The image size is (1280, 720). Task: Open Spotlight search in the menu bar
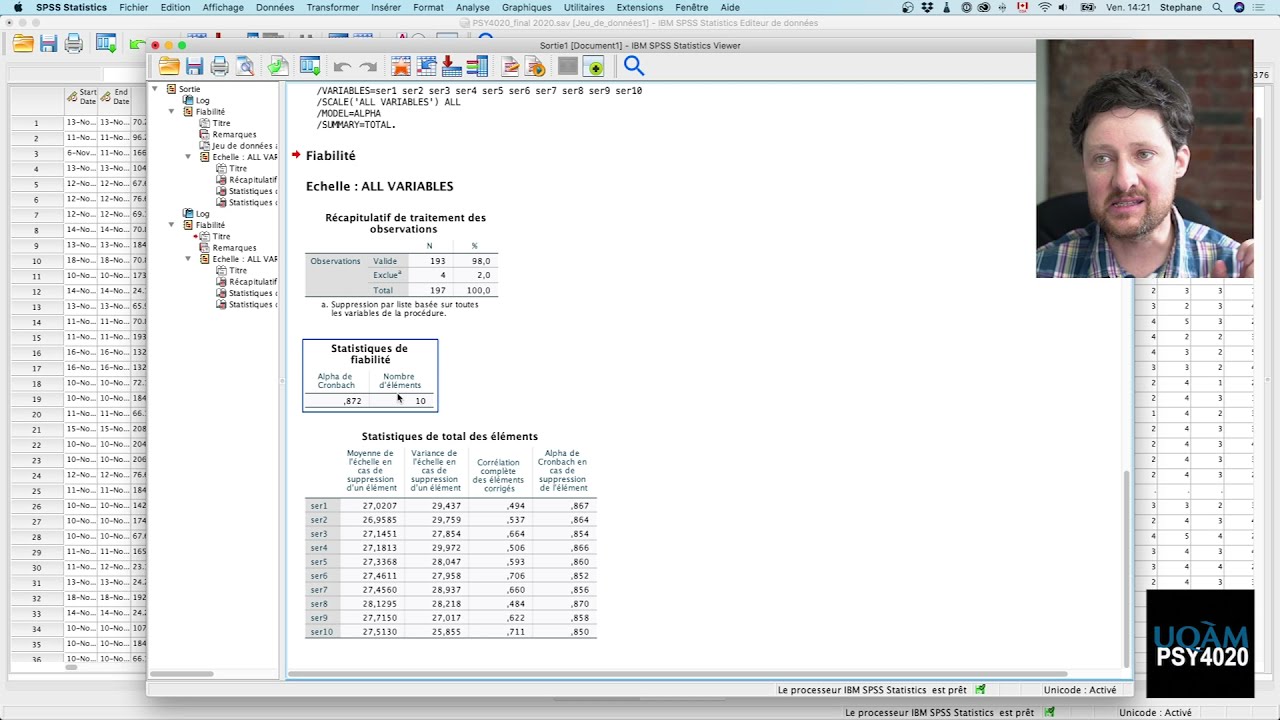pos(1217,7)
